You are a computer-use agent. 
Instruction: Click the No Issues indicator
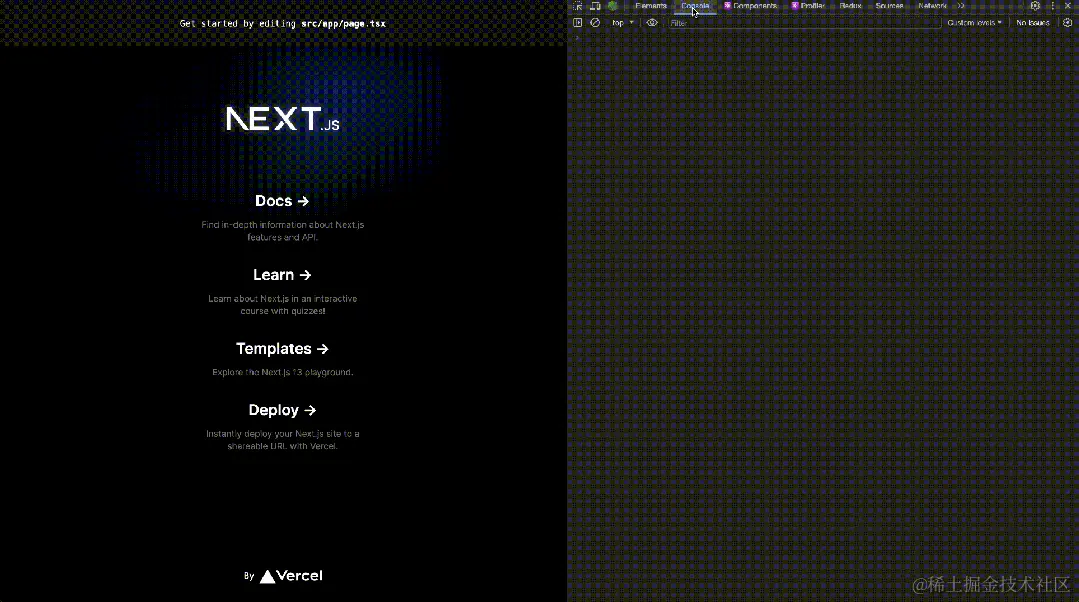[1033, 23]
